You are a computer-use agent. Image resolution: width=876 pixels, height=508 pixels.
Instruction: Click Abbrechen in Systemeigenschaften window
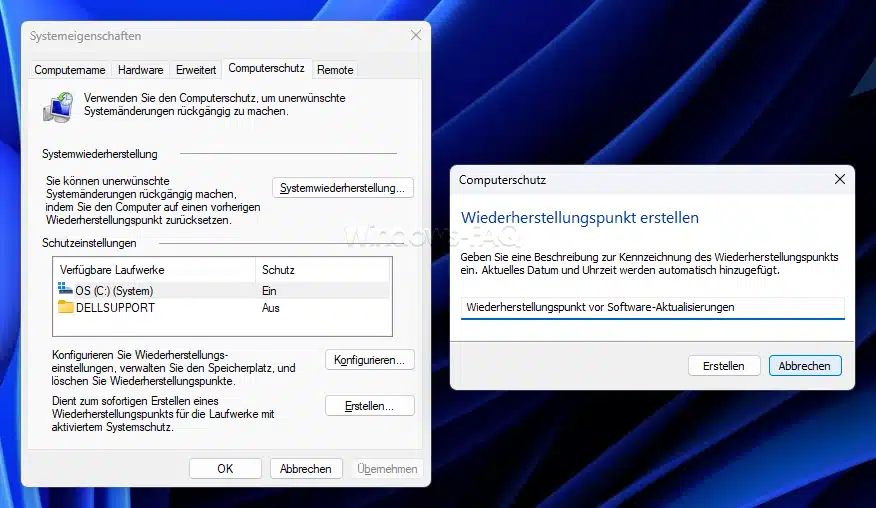click(306, 468)
